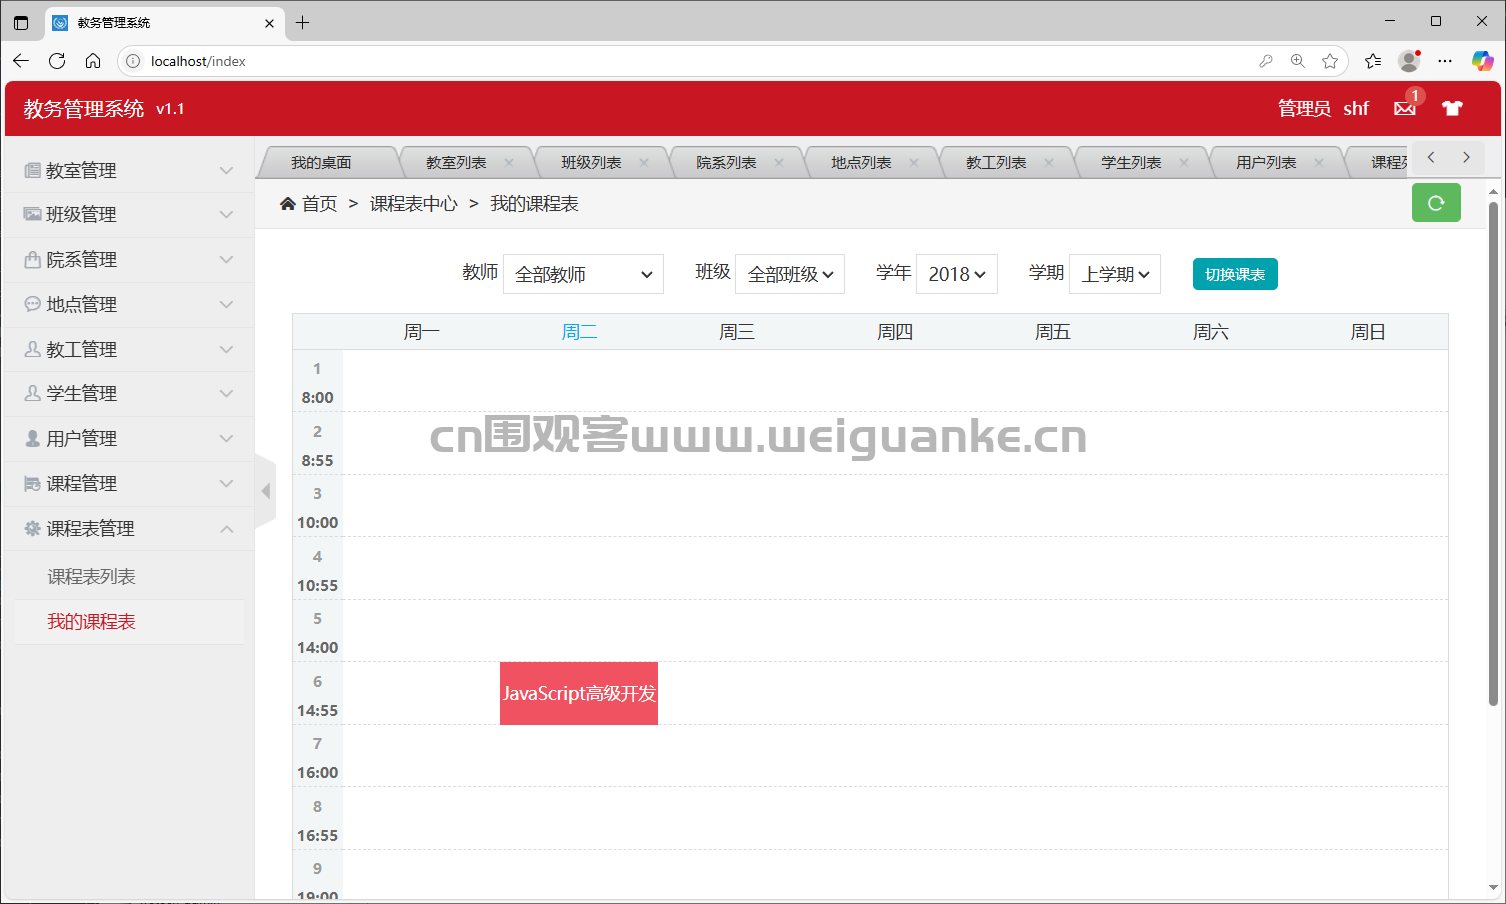
Task: Go to browser home page icon
Action: [93, 61]
